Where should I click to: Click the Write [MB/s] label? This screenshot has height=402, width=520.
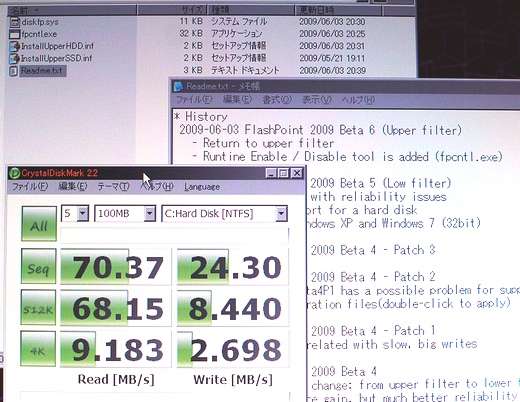(233, 379)
